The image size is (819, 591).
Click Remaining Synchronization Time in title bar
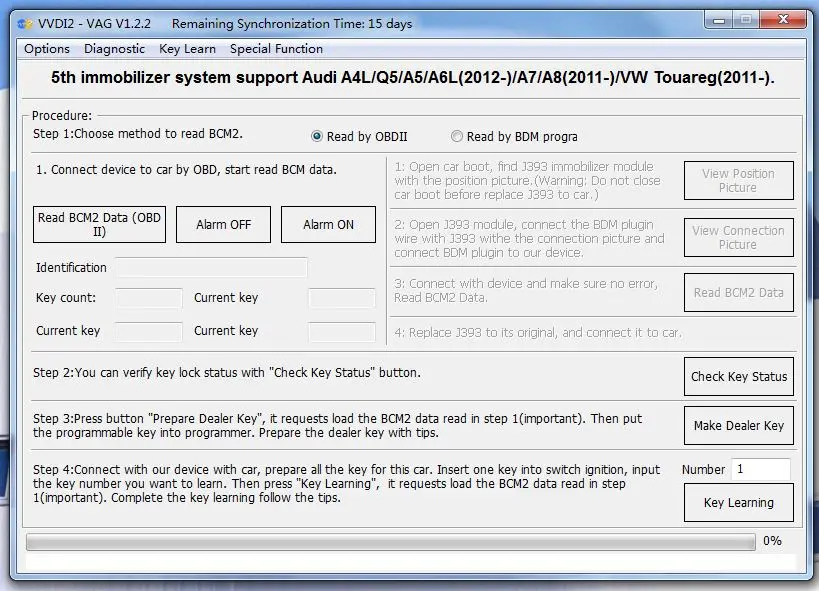point(291,24)
